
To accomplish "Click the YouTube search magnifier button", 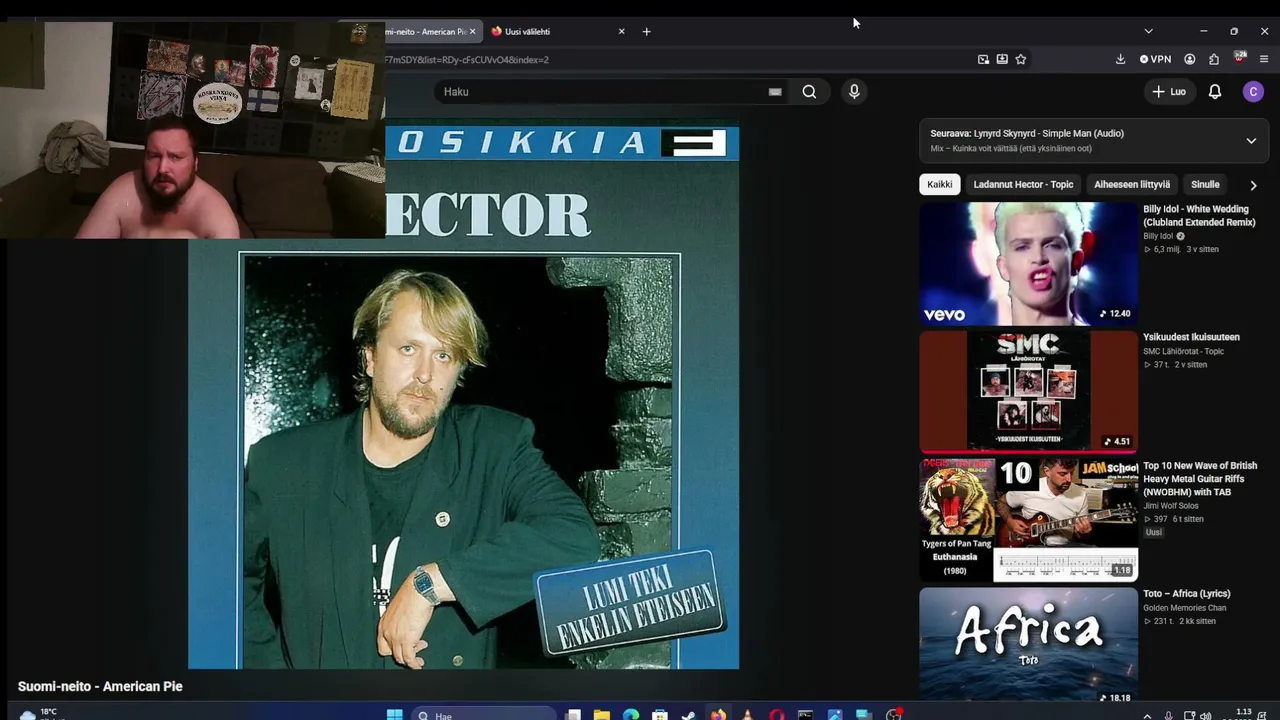I will (x=809, y=92).
